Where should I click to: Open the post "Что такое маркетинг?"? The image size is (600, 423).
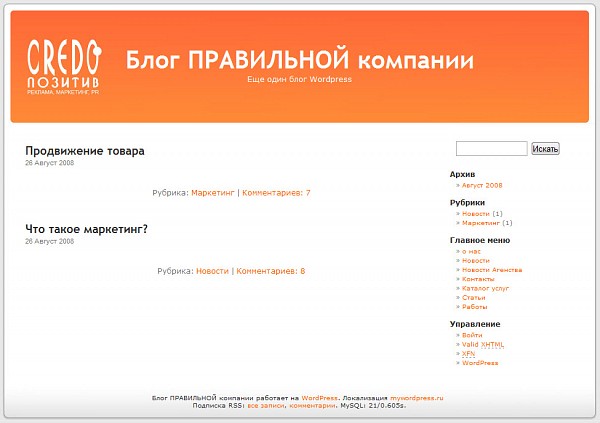click(86, 229)
